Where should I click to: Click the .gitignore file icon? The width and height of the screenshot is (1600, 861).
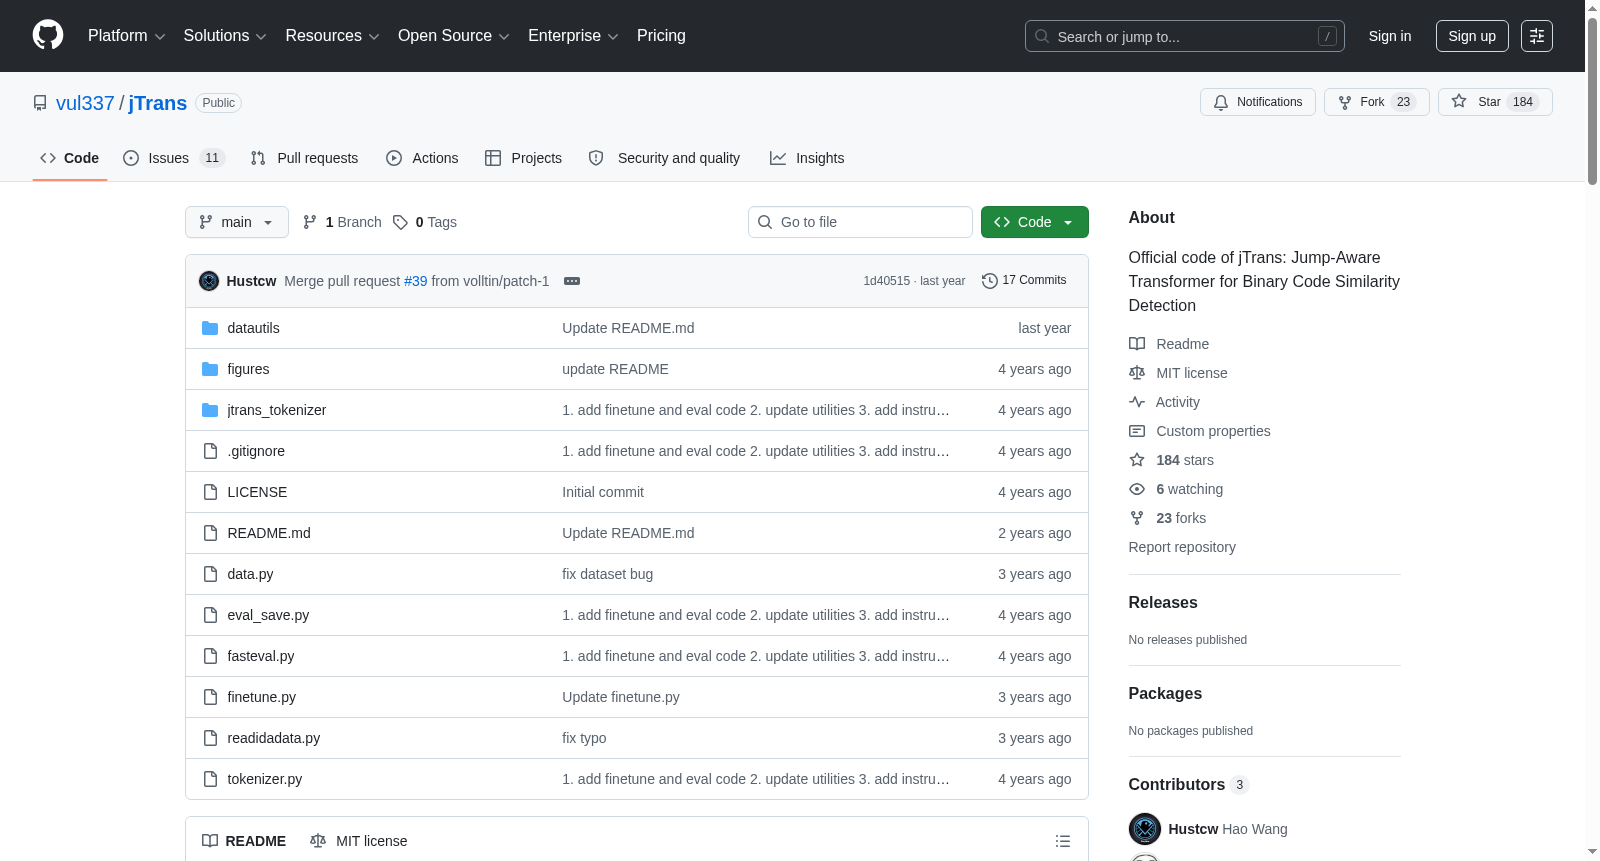[210, 451]
